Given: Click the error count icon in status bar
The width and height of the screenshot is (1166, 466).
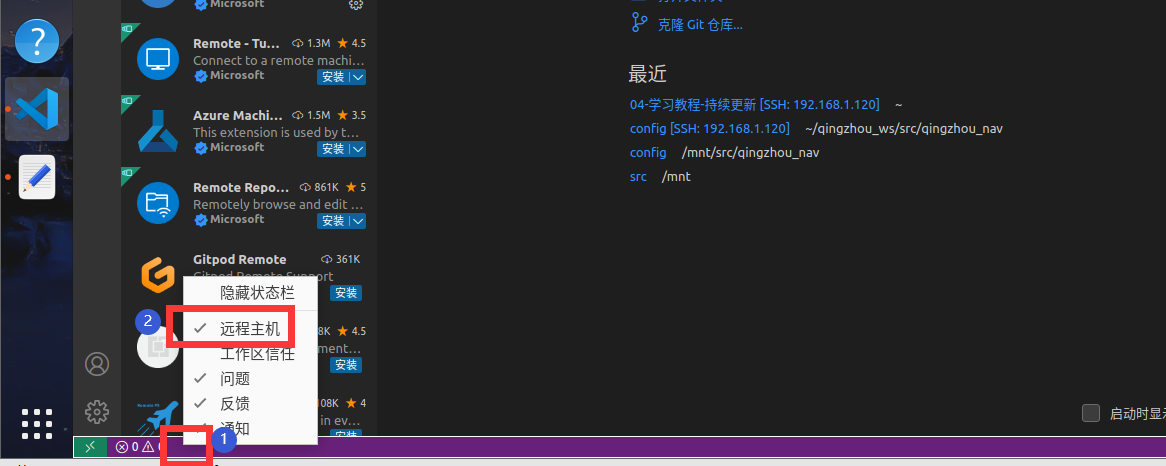Looking at the screenshot, I should coord(122,447).
